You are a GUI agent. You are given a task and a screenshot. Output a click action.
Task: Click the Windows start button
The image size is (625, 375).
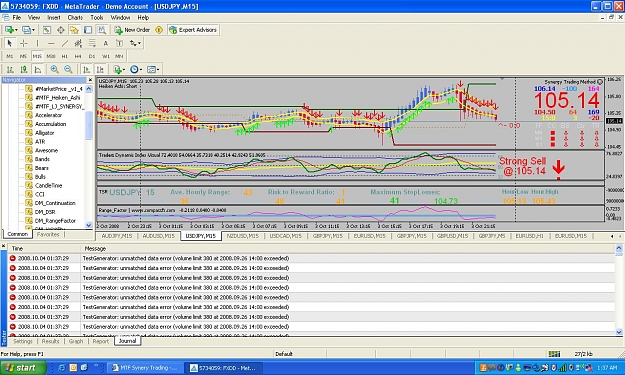tap(23, 367)
